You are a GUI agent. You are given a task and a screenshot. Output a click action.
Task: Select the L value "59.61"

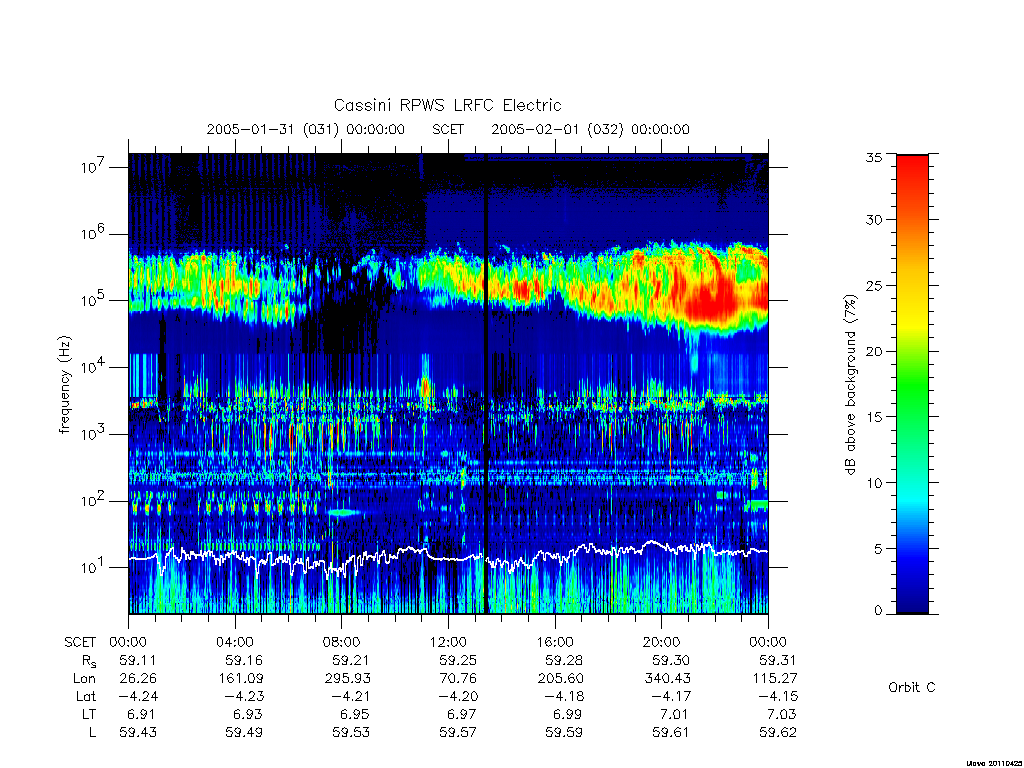pos(671,733)
